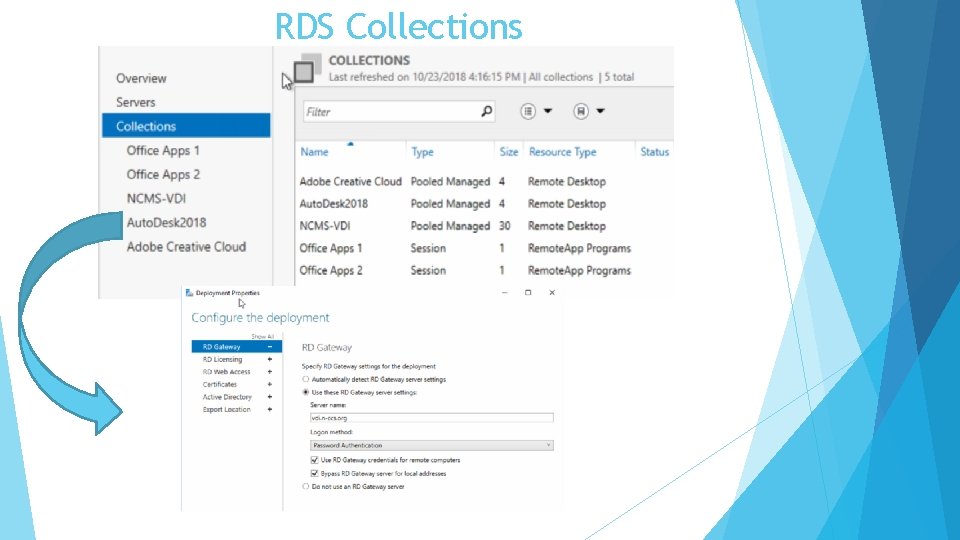Select the Office Apps 1 table row
960x540 pixels.
point(484,248)
